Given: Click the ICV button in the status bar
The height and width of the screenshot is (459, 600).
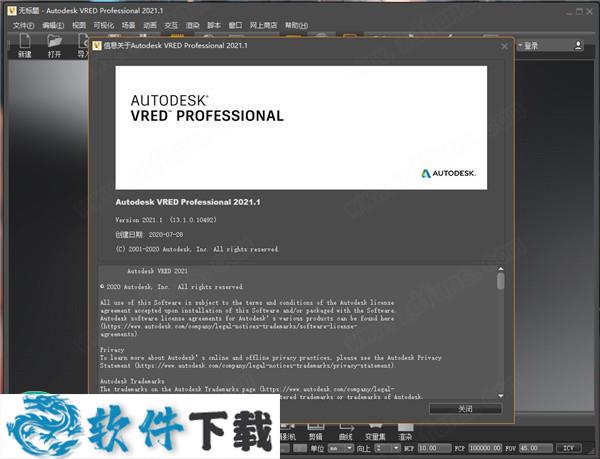Looking at the screenshot, I should coord(569,448).
